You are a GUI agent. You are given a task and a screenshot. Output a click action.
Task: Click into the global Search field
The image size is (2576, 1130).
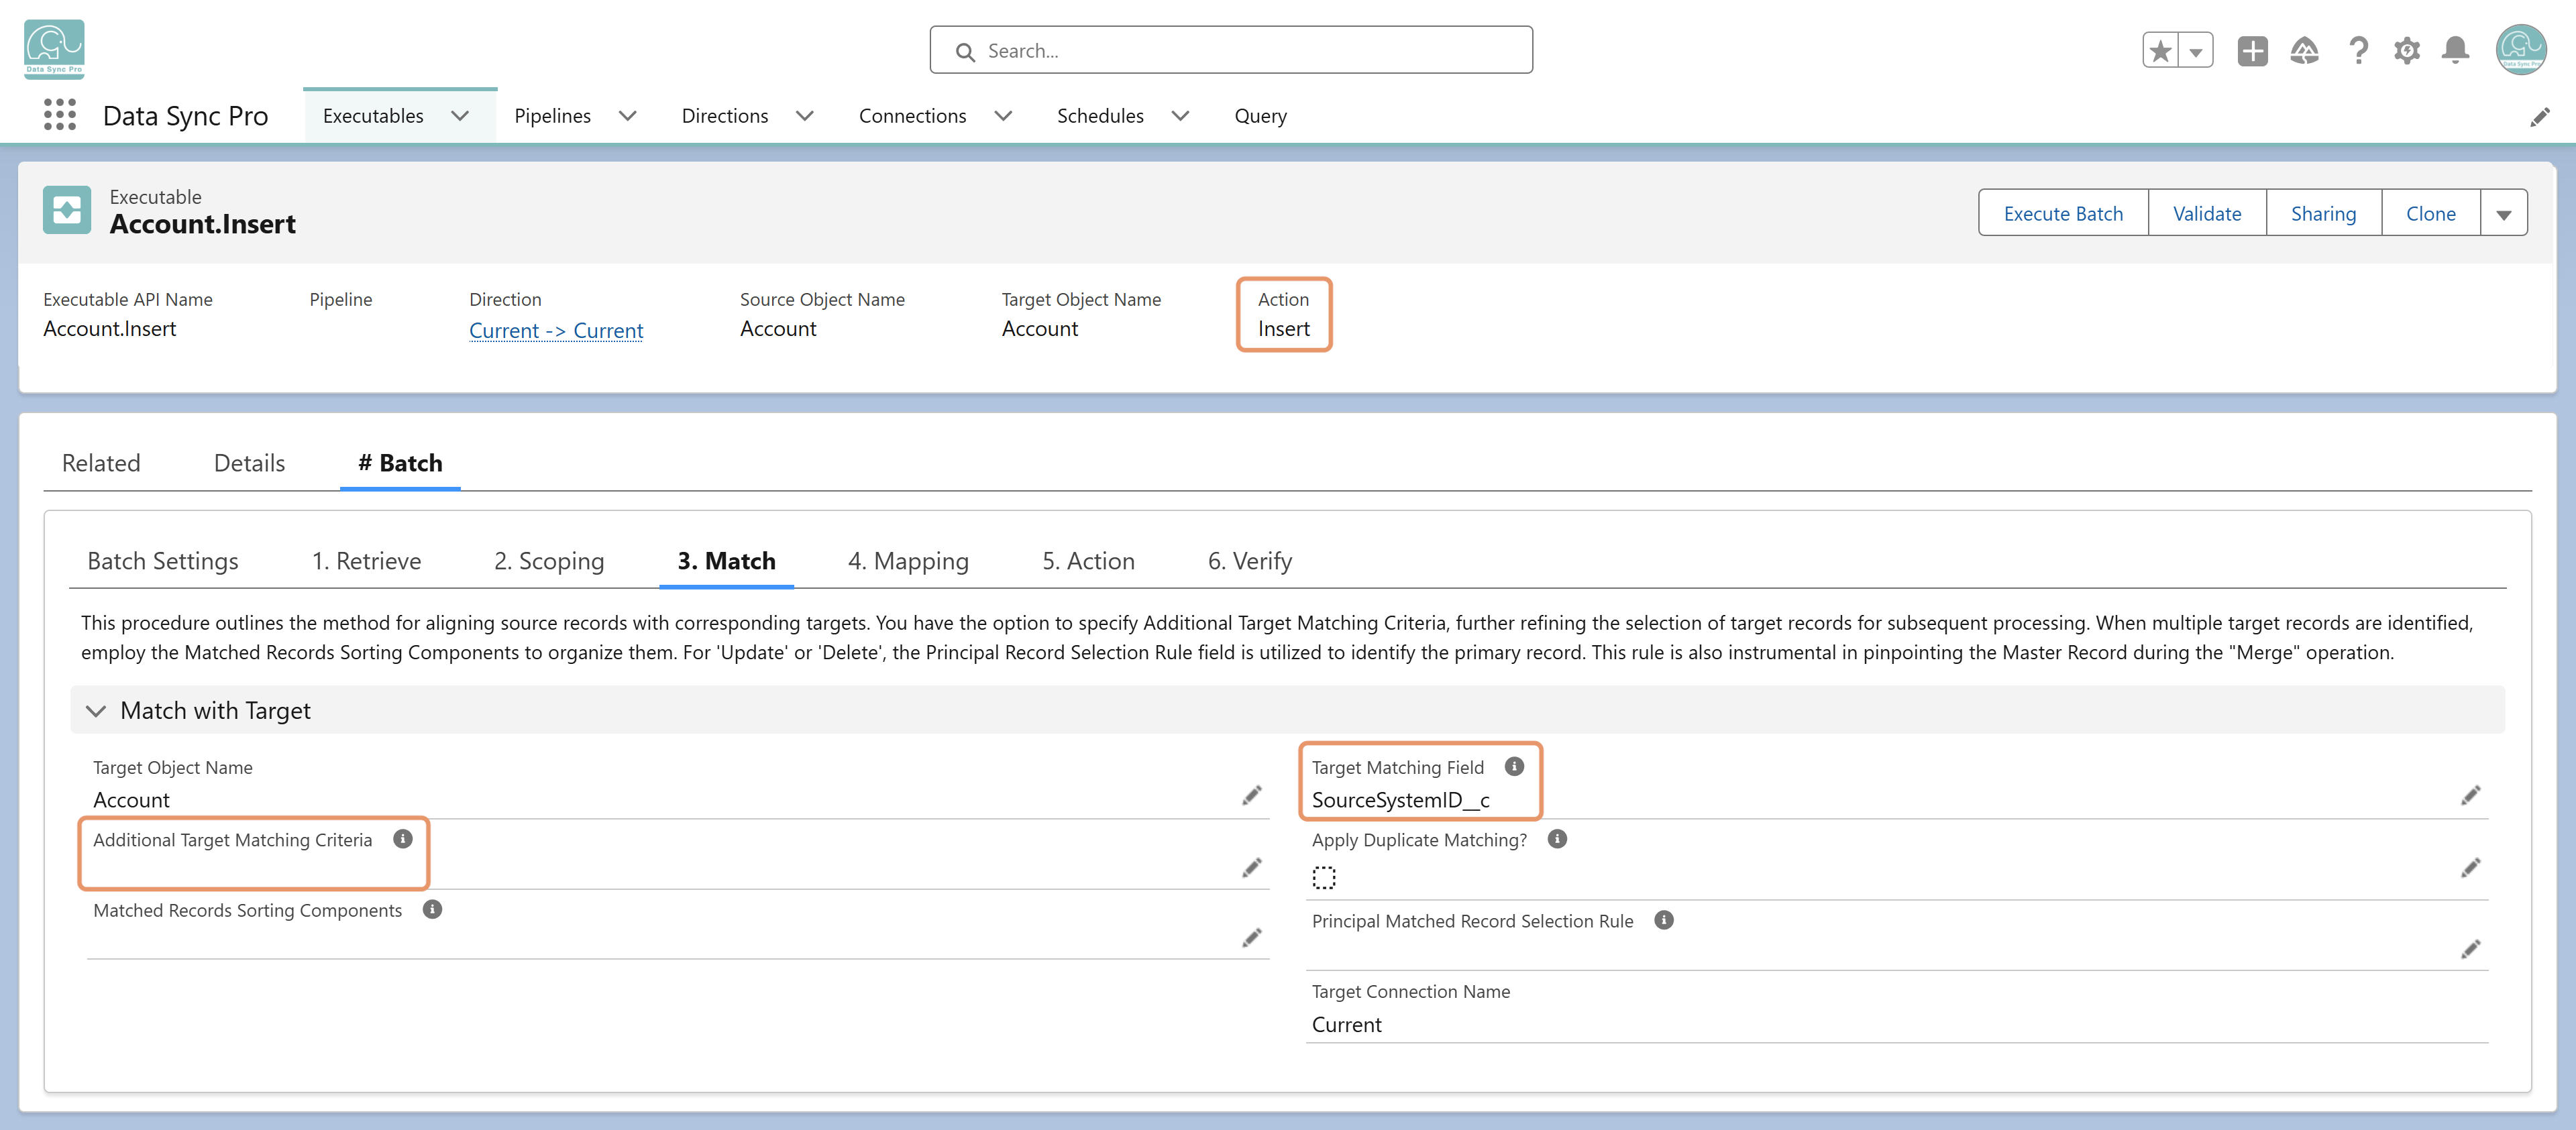point(1230,50)
